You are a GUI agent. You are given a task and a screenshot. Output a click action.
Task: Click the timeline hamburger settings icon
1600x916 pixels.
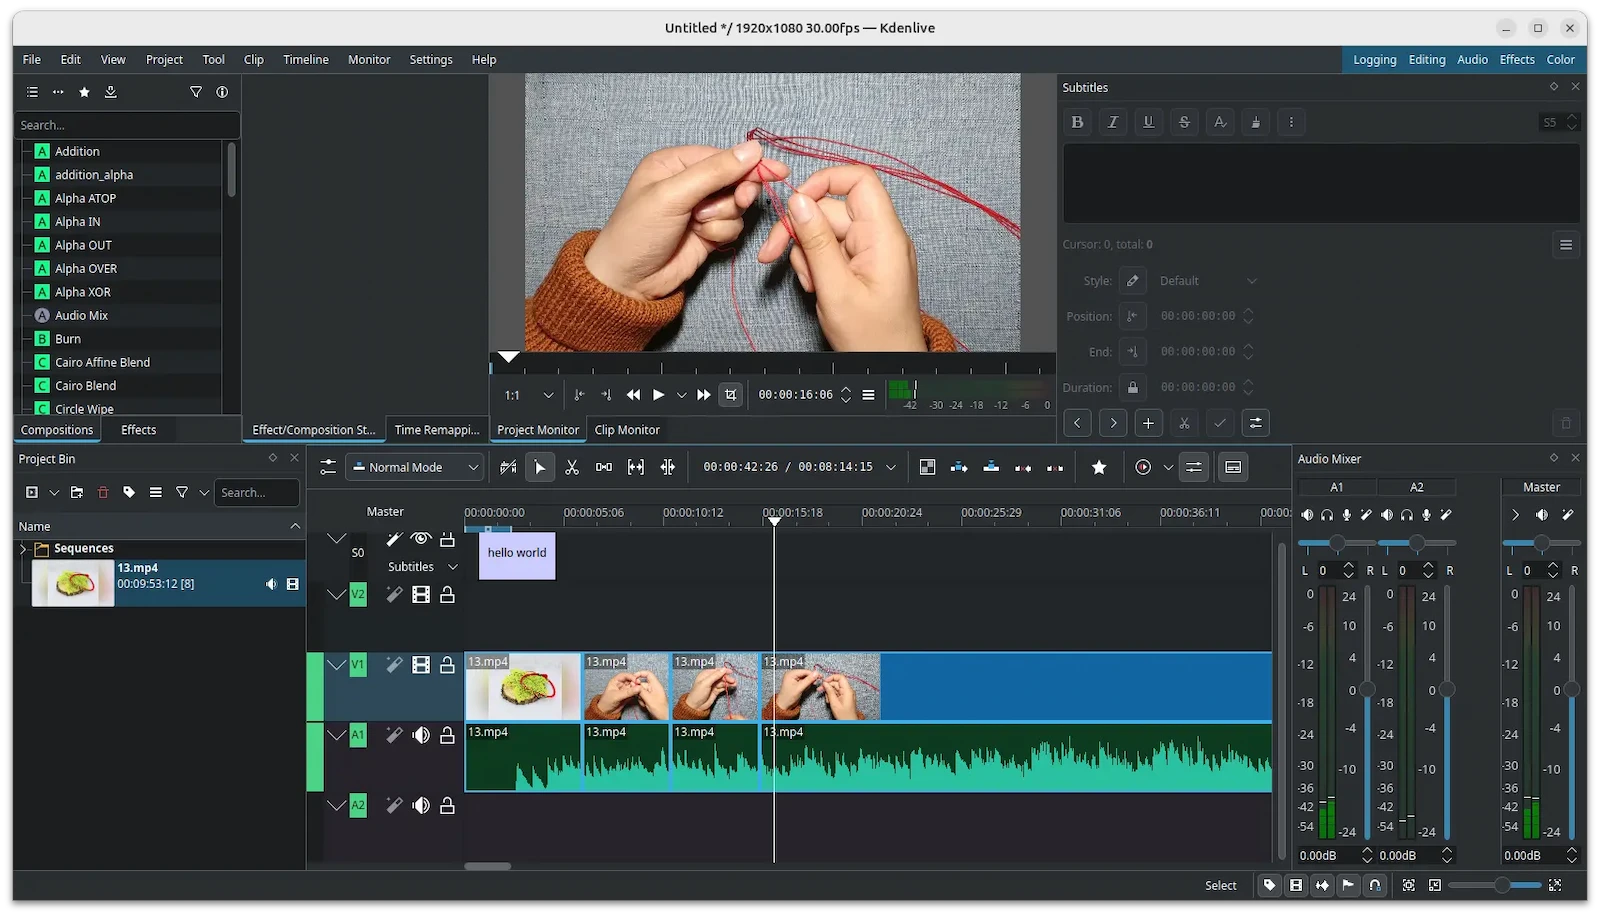328,467
